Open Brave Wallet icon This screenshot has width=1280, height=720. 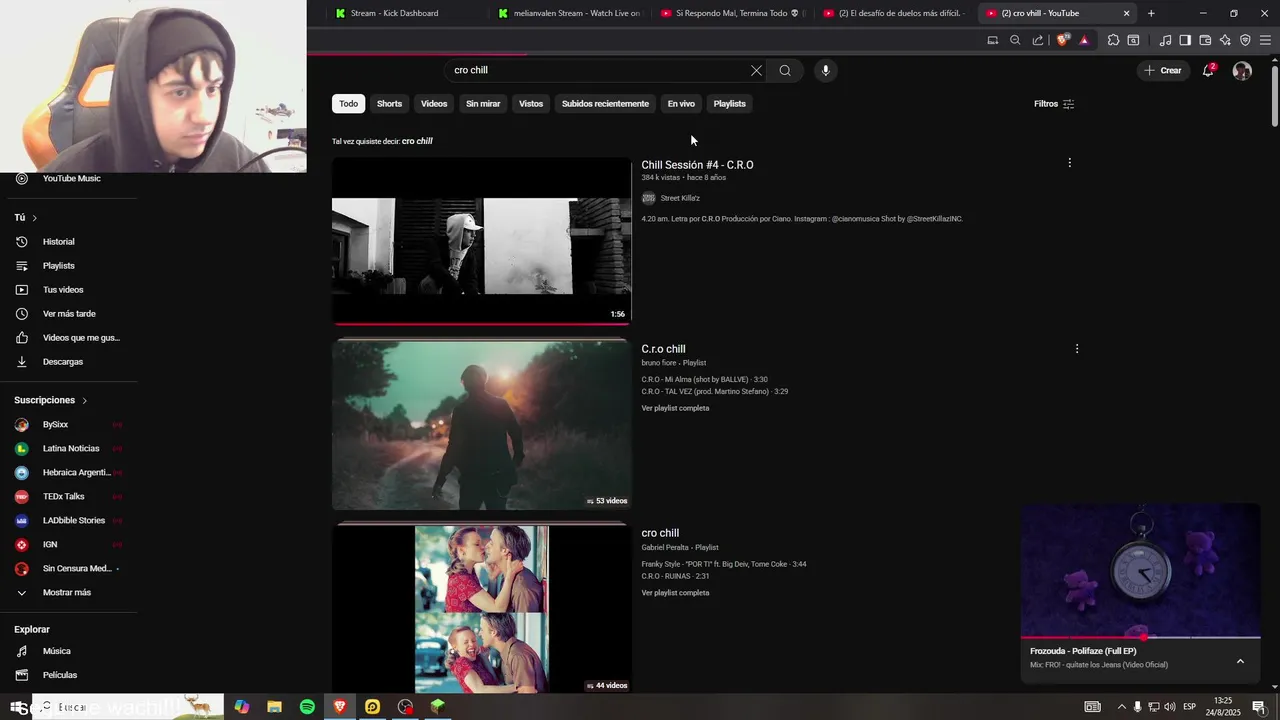click(1205, 40)
